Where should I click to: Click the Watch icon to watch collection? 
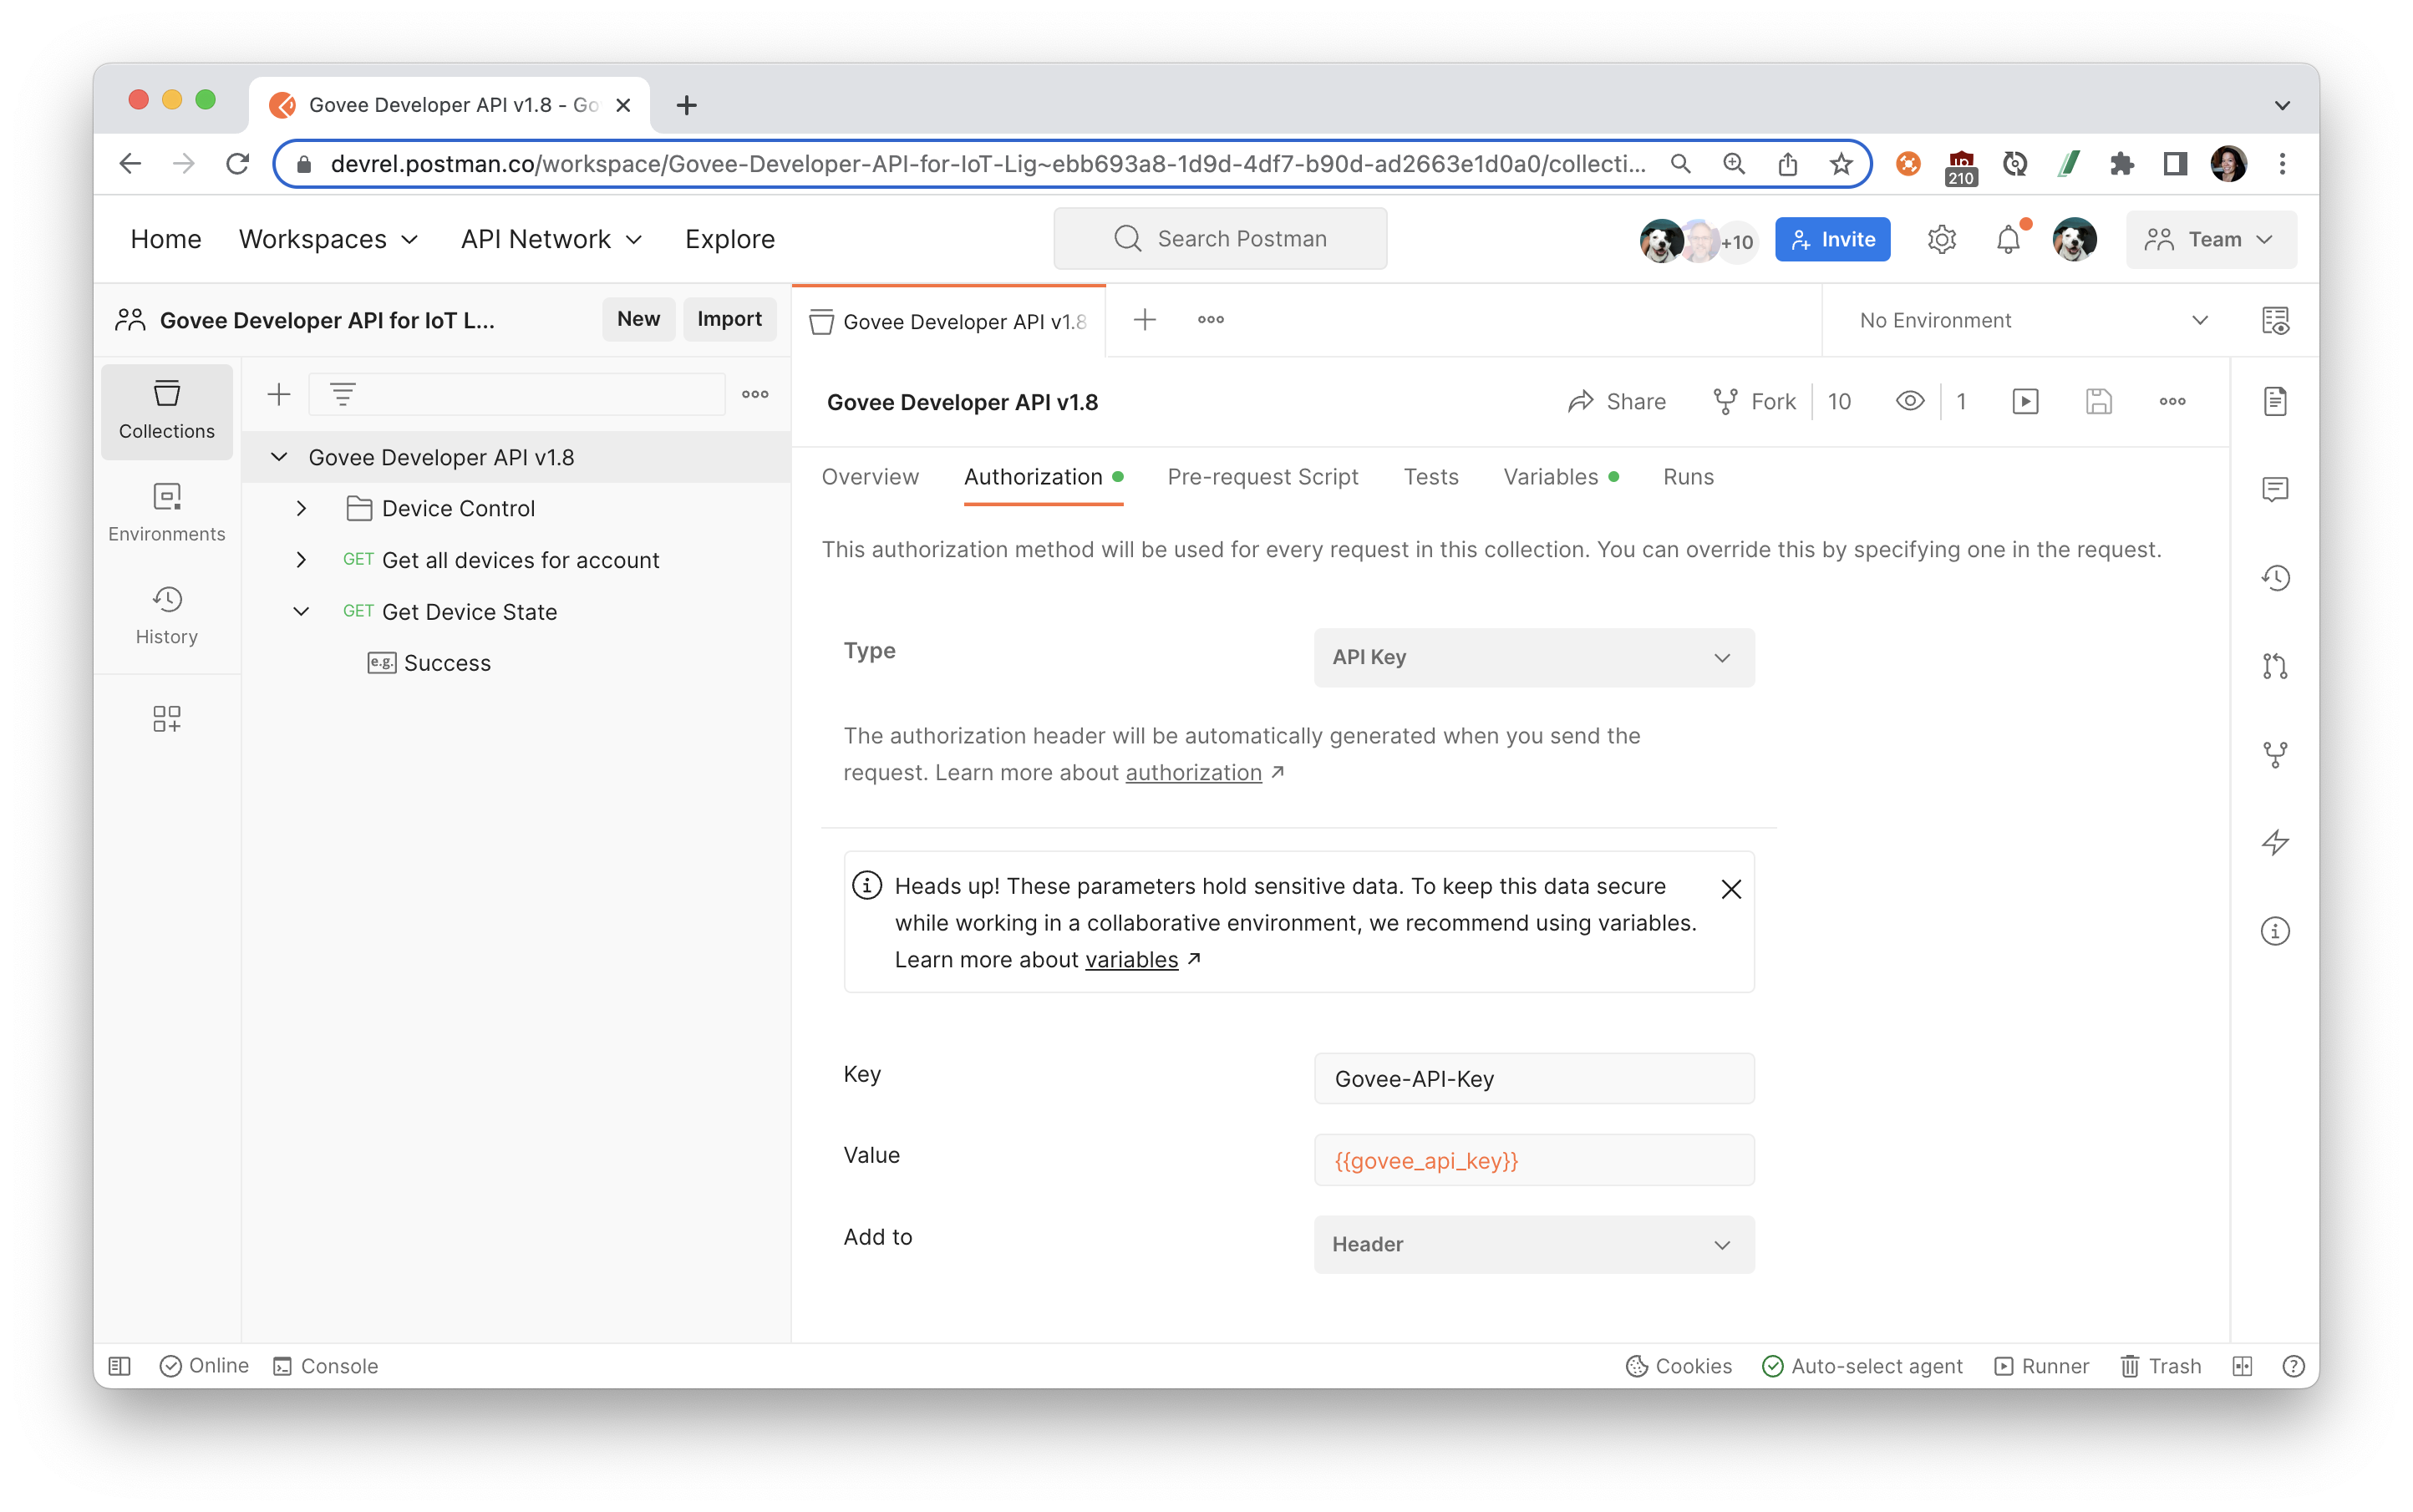pos(1911,403)
